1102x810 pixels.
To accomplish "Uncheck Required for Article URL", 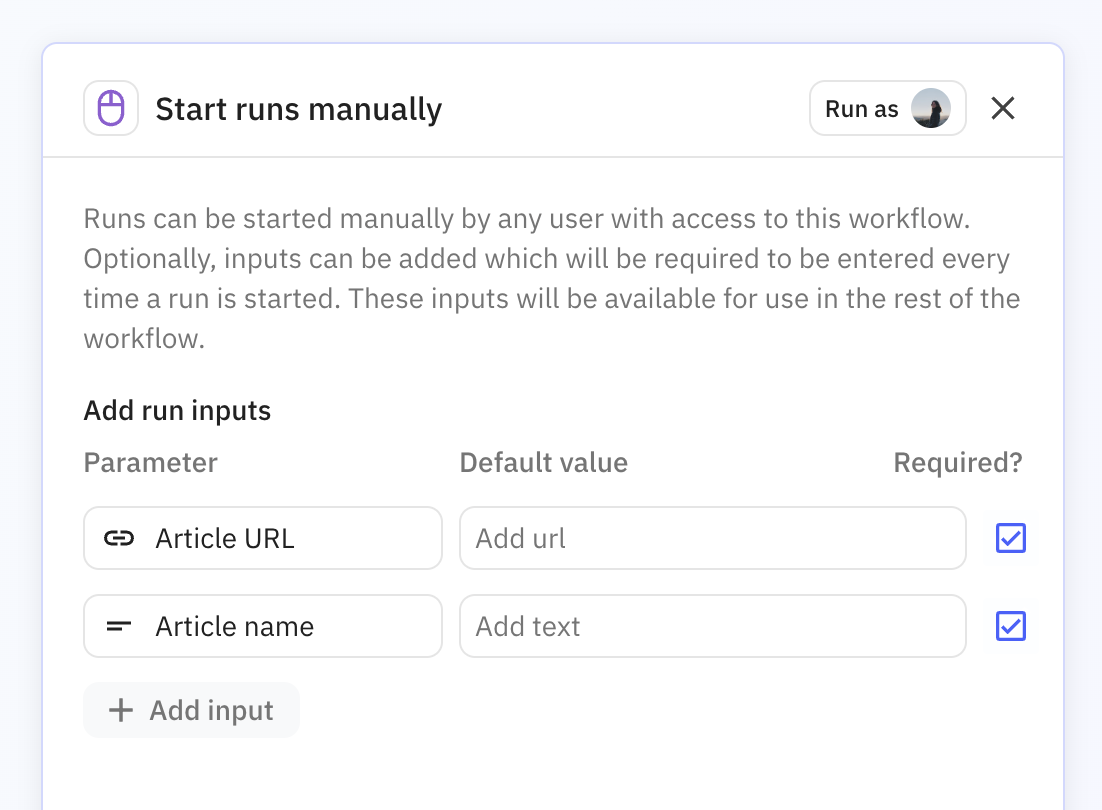I will (x=1010, y=539).
